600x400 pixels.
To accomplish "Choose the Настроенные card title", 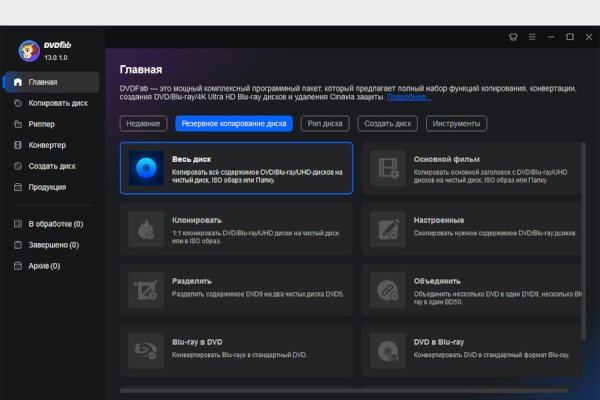I will pyautogui.click(x=439, y=220).
